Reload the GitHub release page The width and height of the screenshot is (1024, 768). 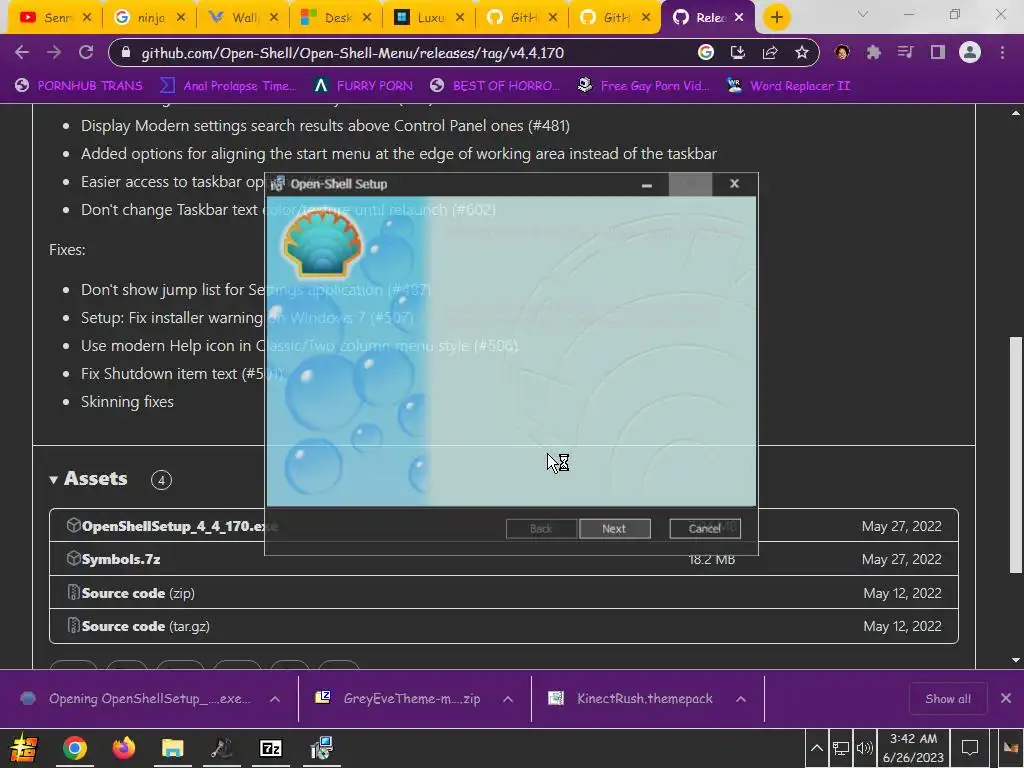click(86, 53)
